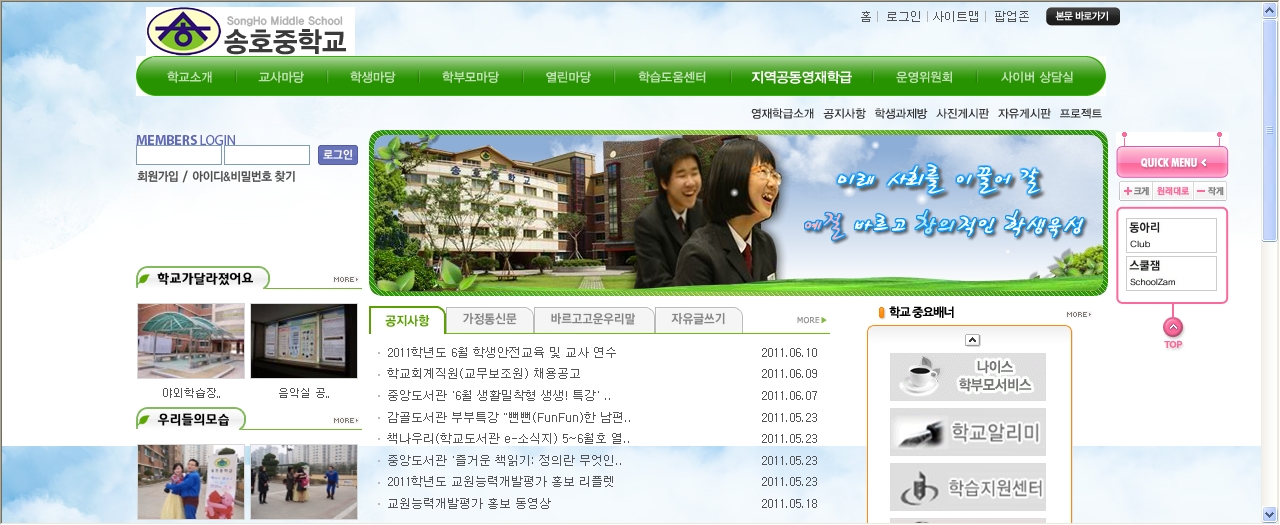Decrease text size with 작게 button
Image resolution: width=1280 pixels, height=525 pixels.
click(x=1209, y=191)
